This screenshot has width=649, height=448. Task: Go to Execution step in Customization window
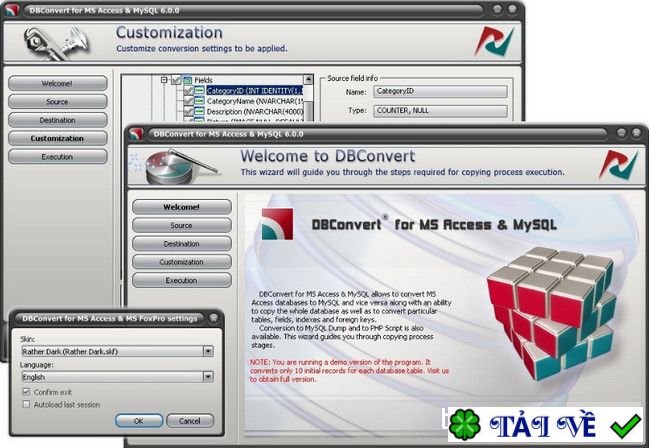pyautogui.click(x=58, y=157)
